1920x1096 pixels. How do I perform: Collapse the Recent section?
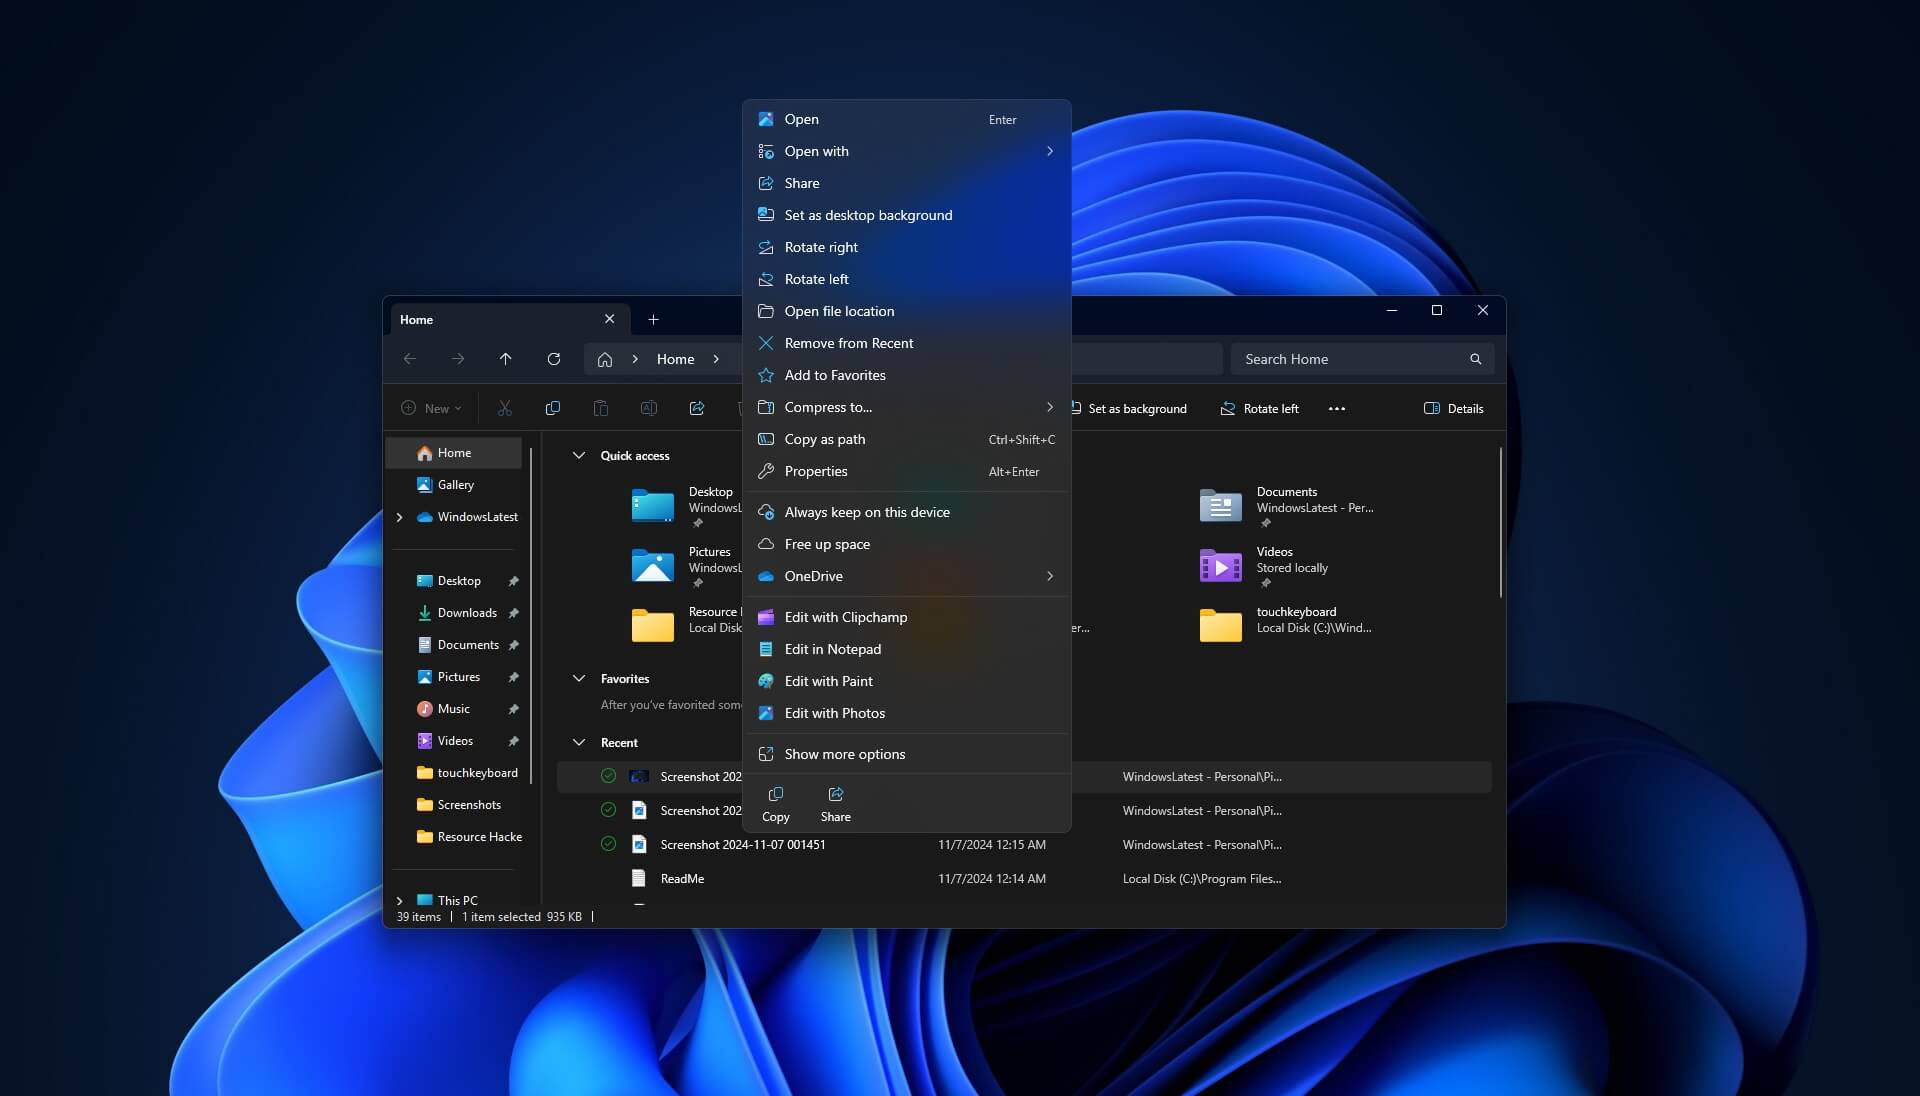click(x=579, y=742)
